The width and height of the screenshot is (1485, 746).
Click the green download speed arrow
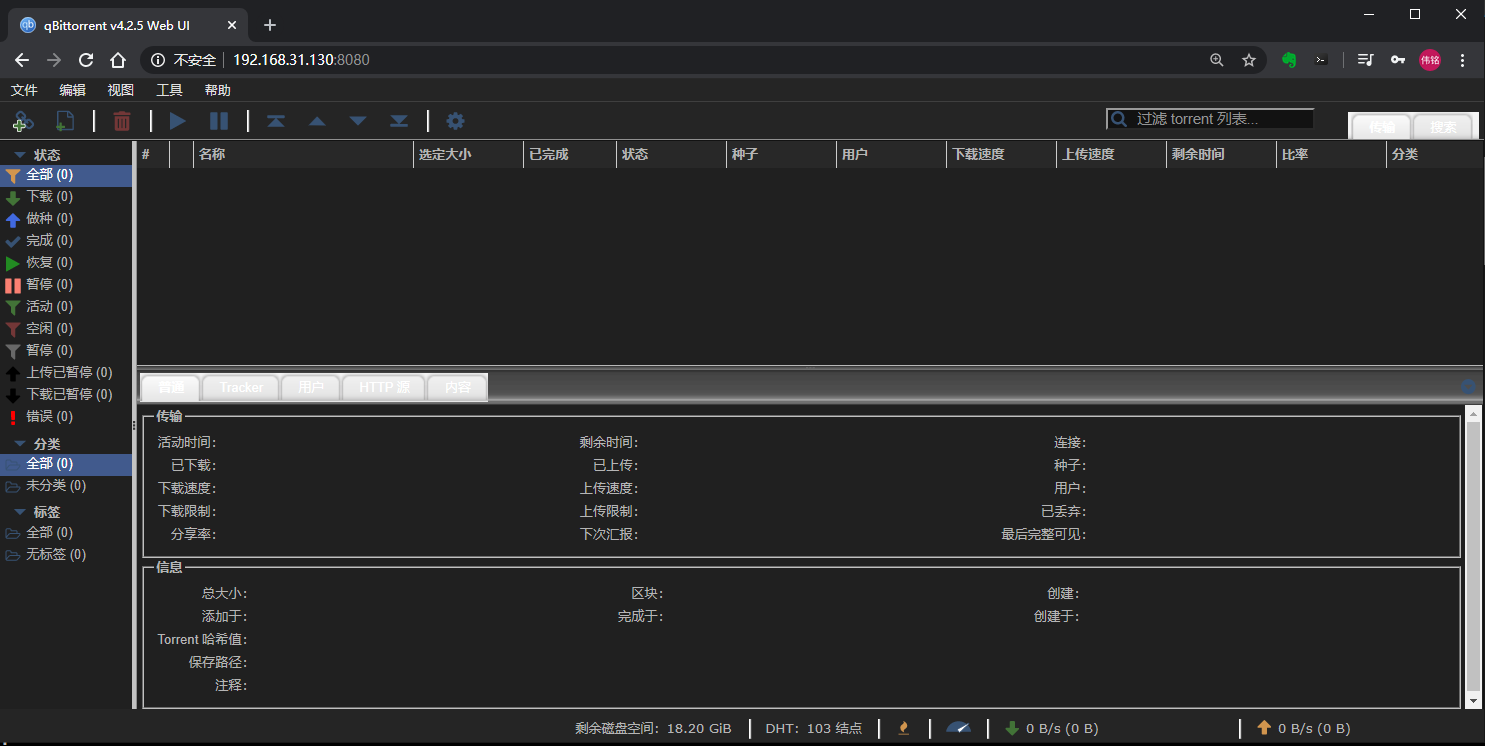[1012, 728]
